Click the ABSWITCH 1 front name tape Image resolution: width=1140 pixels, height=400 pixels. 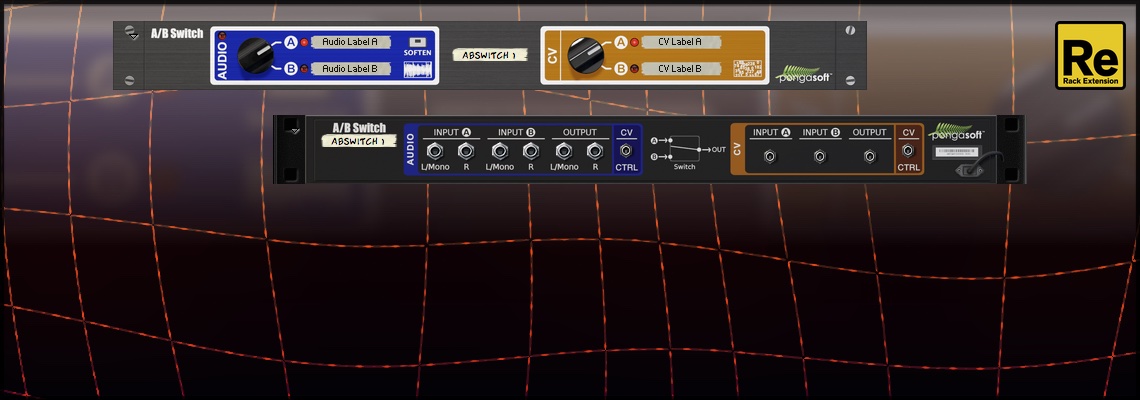[489, 55]
